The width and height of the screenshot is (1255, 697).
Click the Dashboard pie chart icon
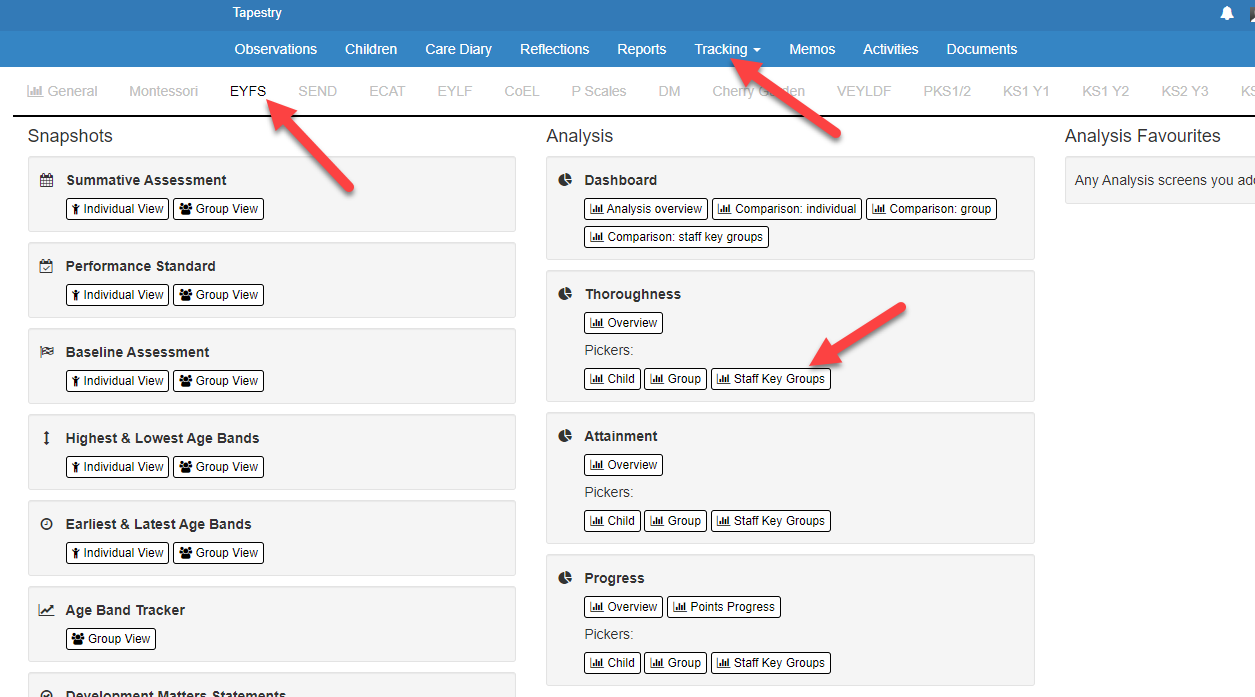[565, 180]
